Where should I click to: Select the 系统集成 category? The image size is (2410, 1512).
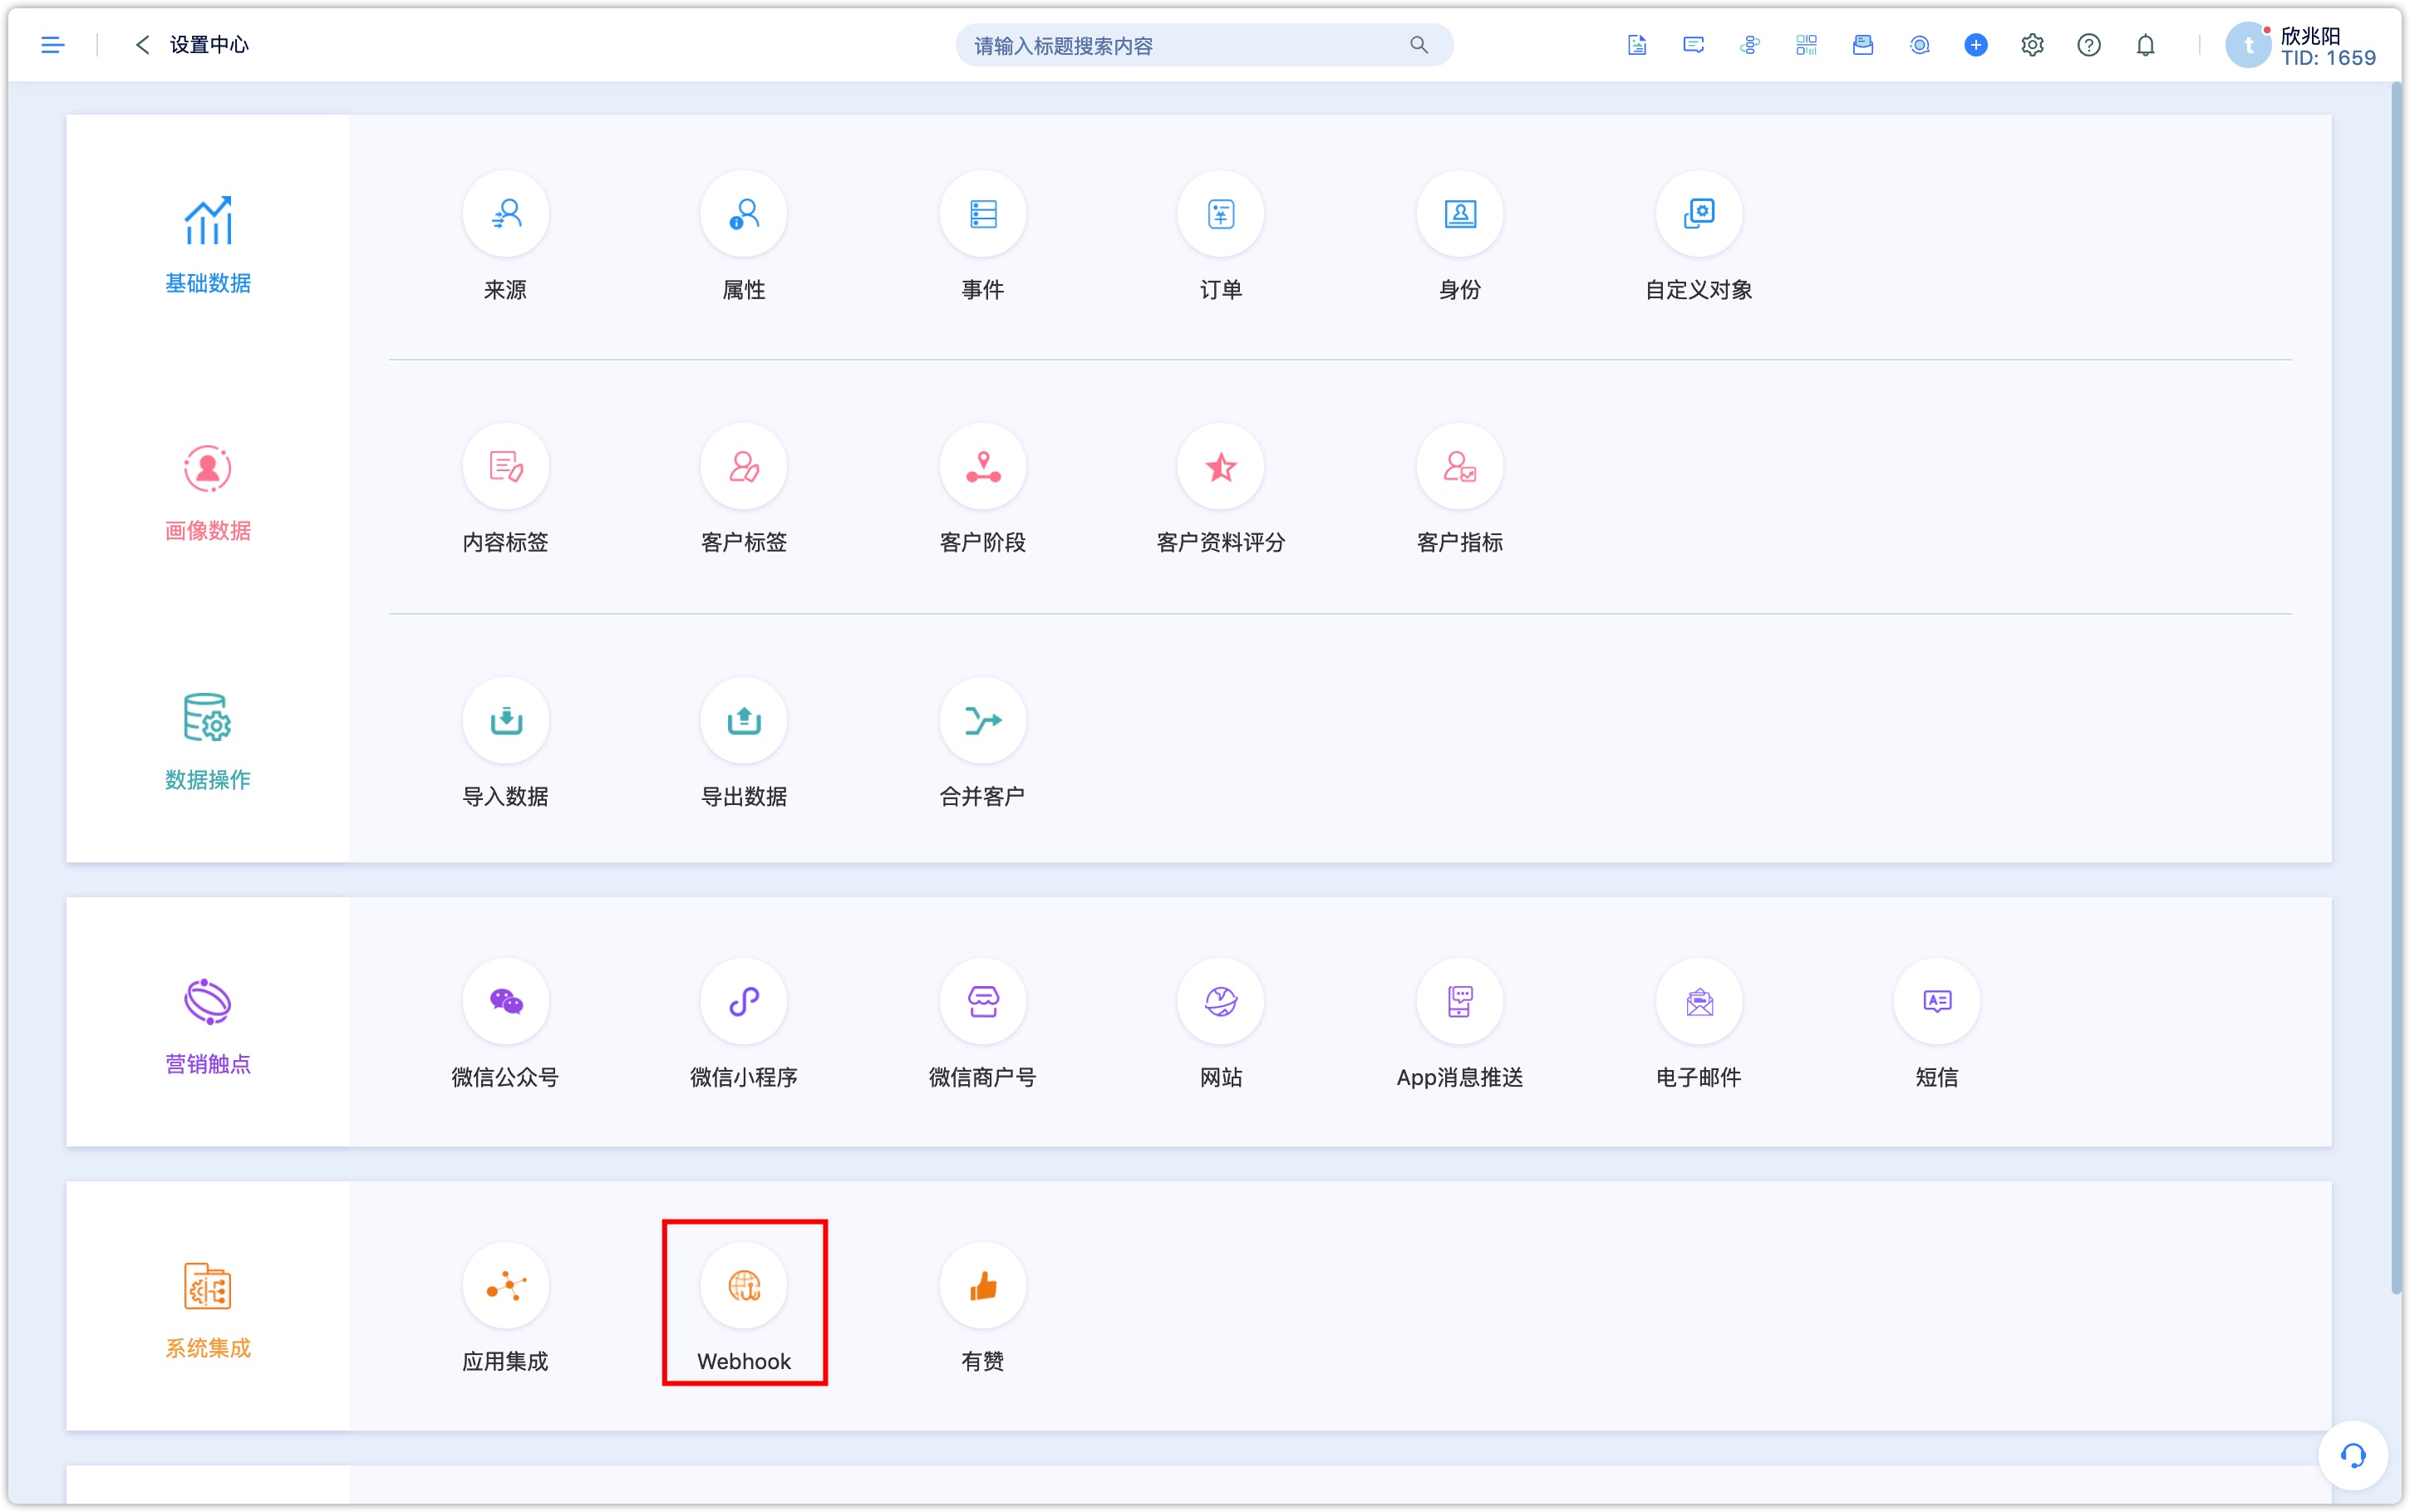(x=208, y=1310)
